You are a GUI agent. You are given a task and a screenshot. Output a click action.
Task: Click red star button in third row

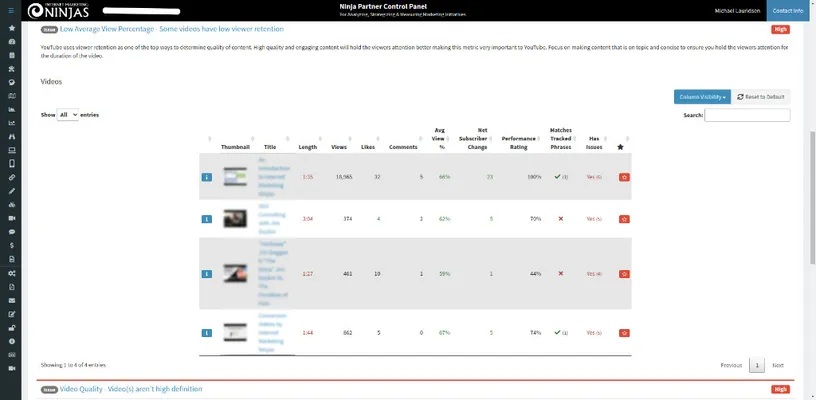pyautogui.click(x=624, y=273)
